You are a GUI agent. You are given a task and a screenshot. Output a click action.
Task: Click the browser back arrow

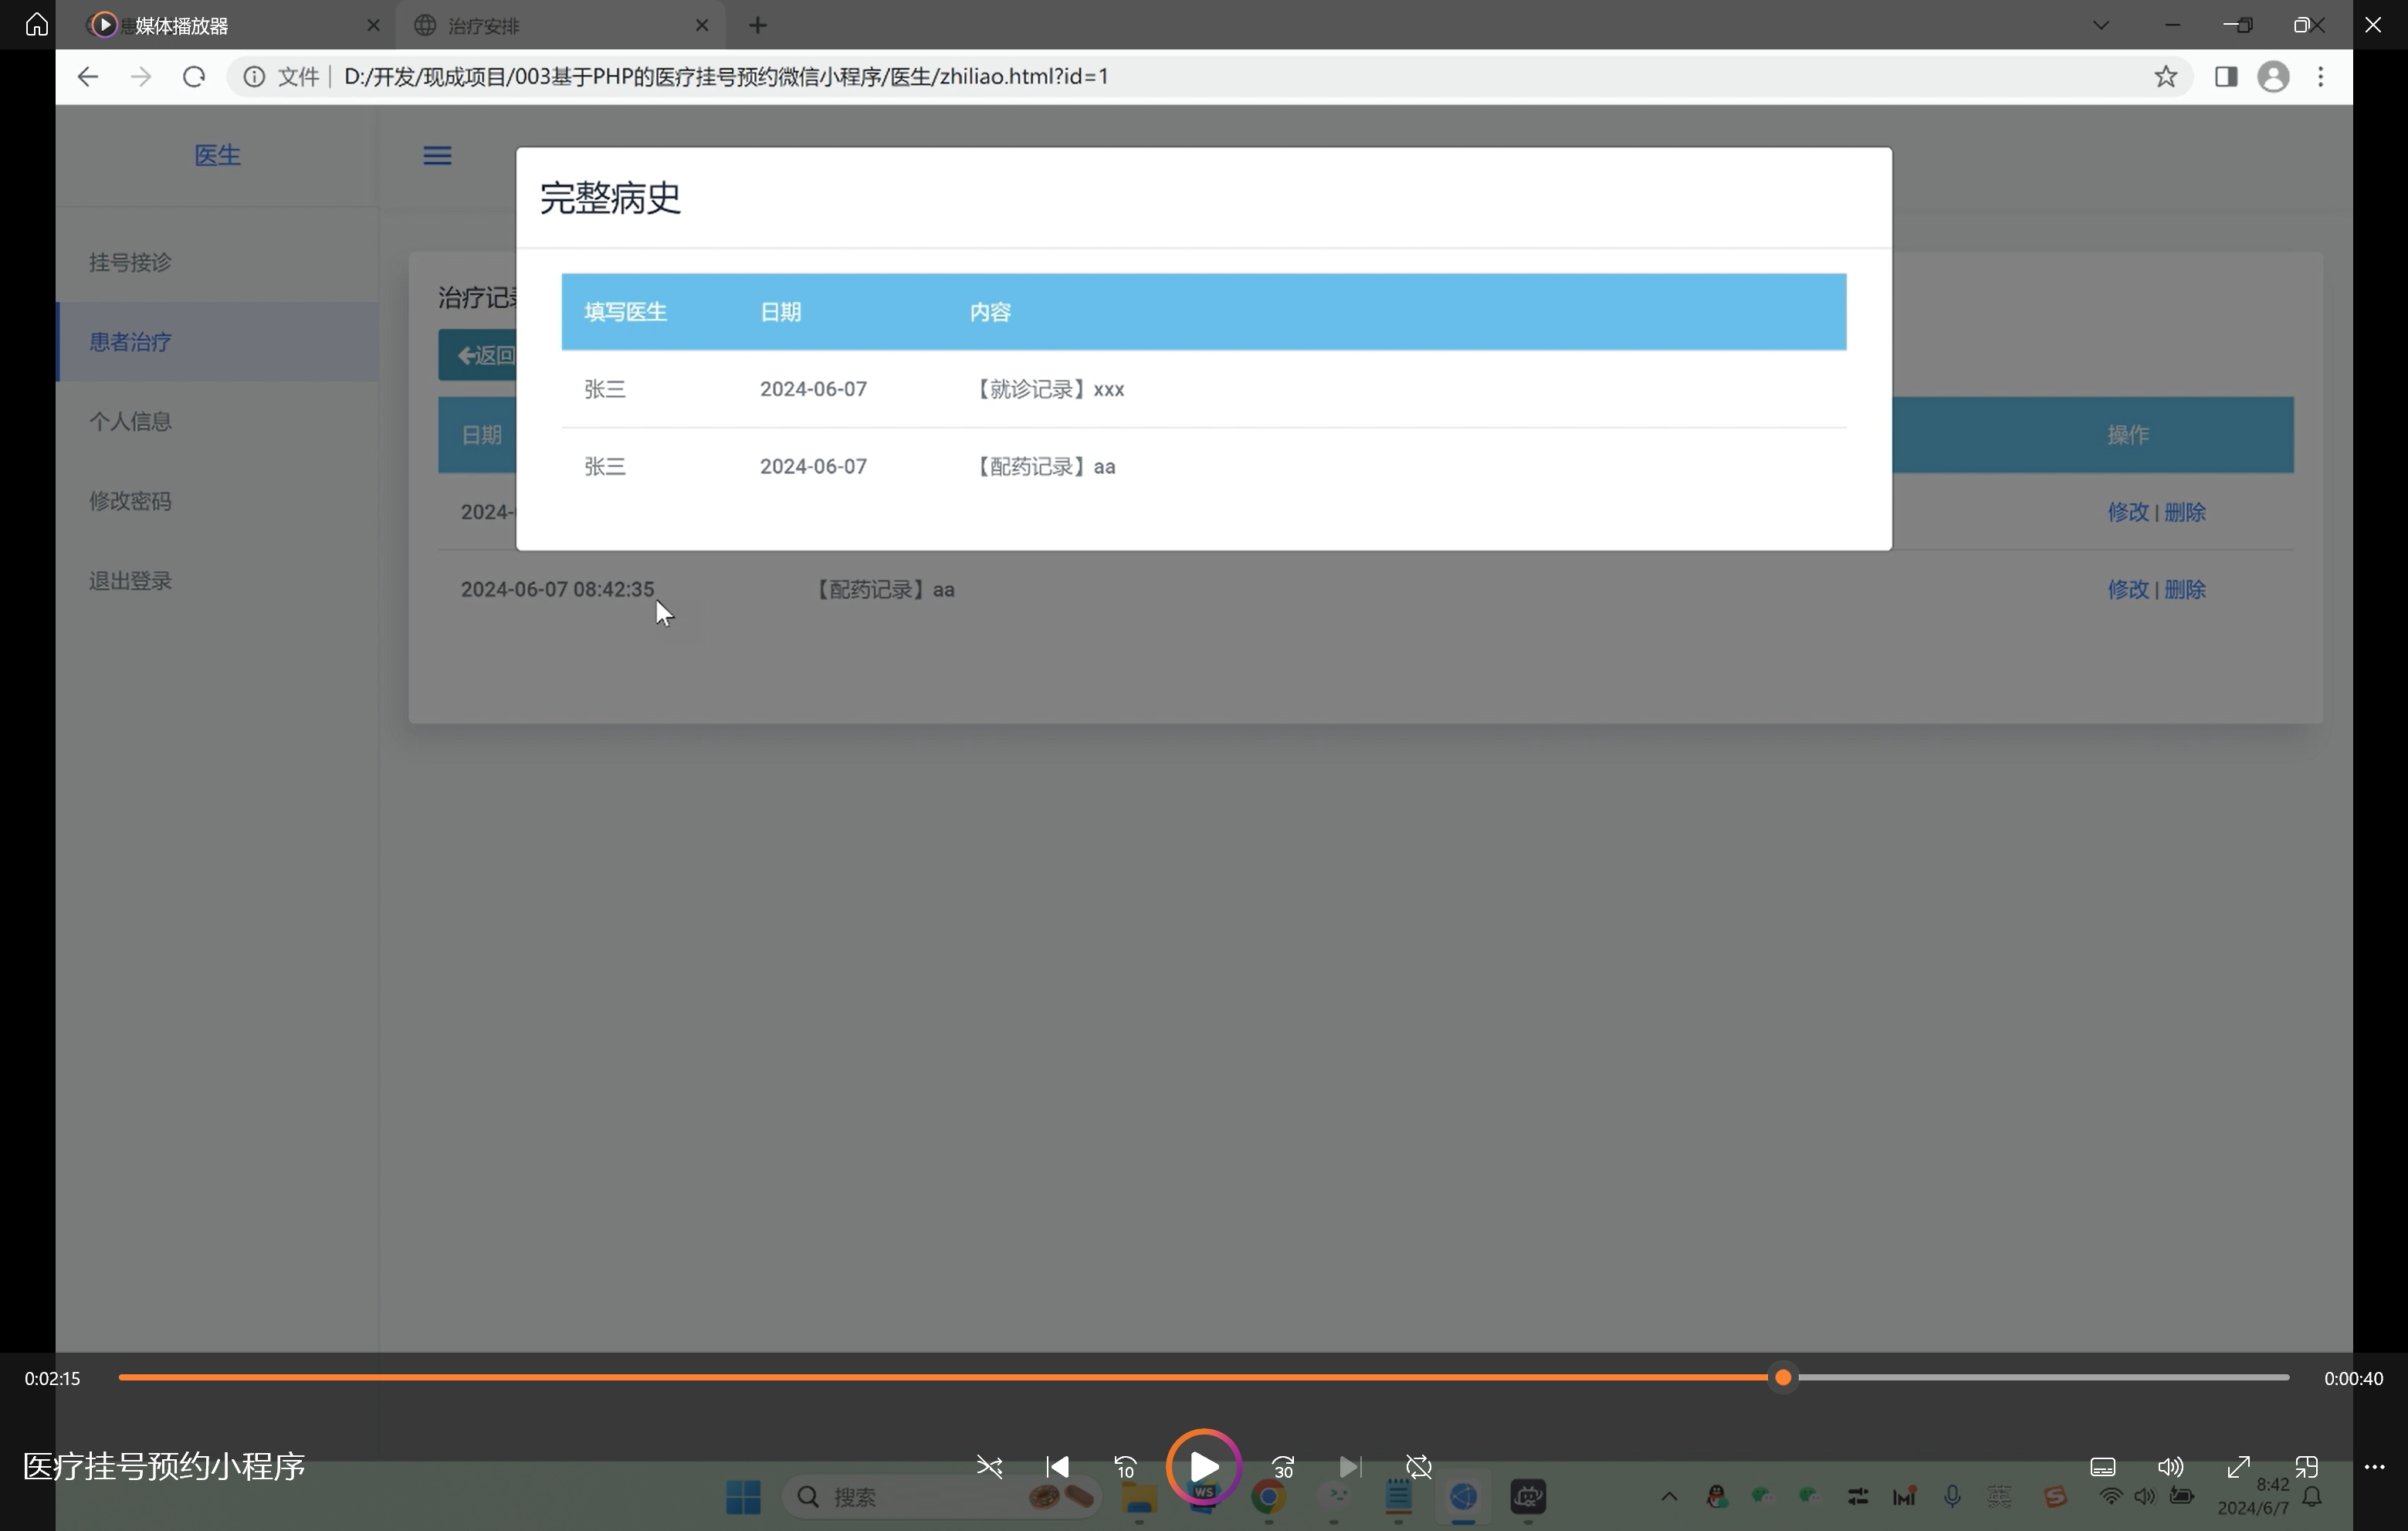[x=87, y=77]
